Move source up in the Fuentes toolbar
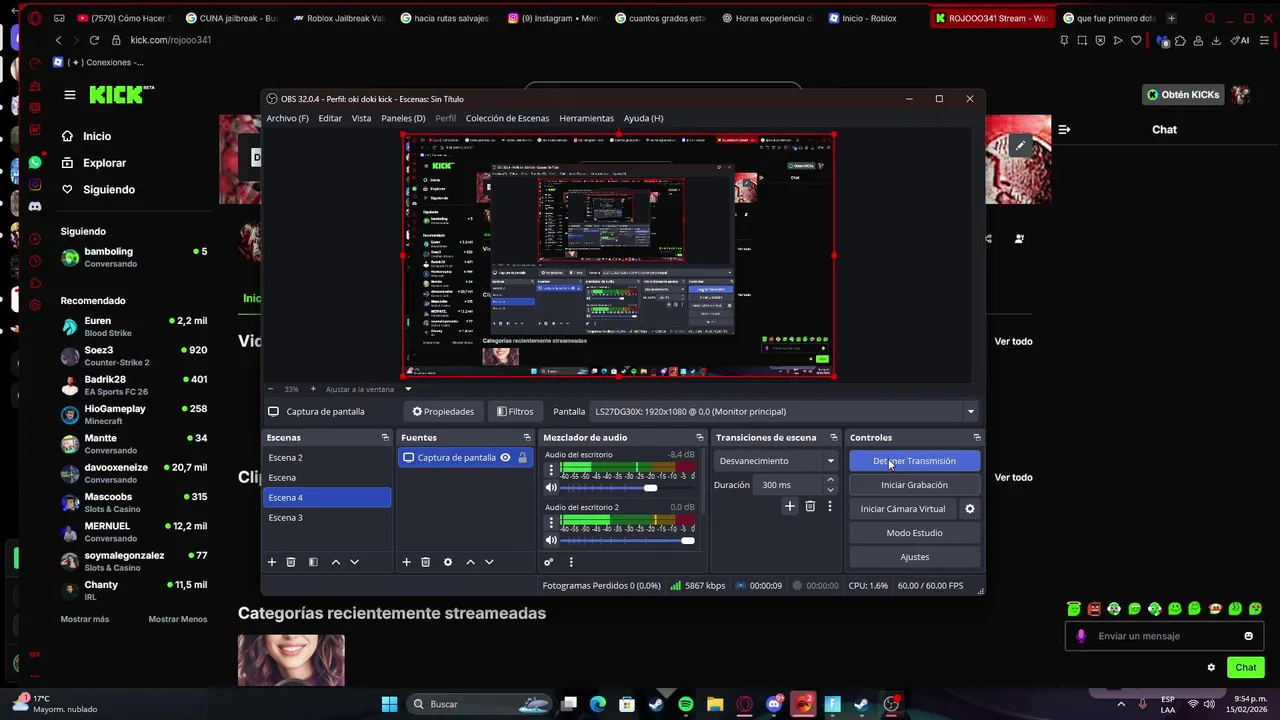The width and height of the screenshot is (1280, 720). coord(470,562)
